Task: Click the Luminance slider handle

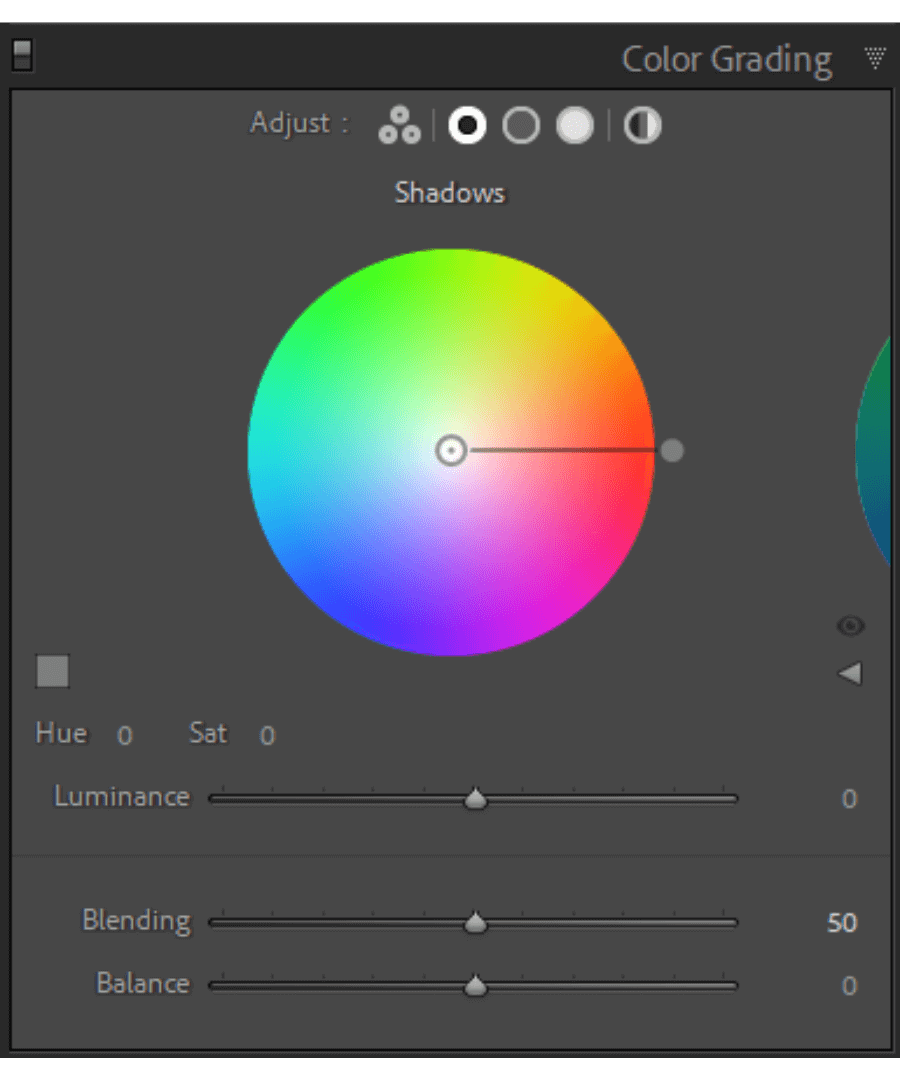Action: point(475,798)
